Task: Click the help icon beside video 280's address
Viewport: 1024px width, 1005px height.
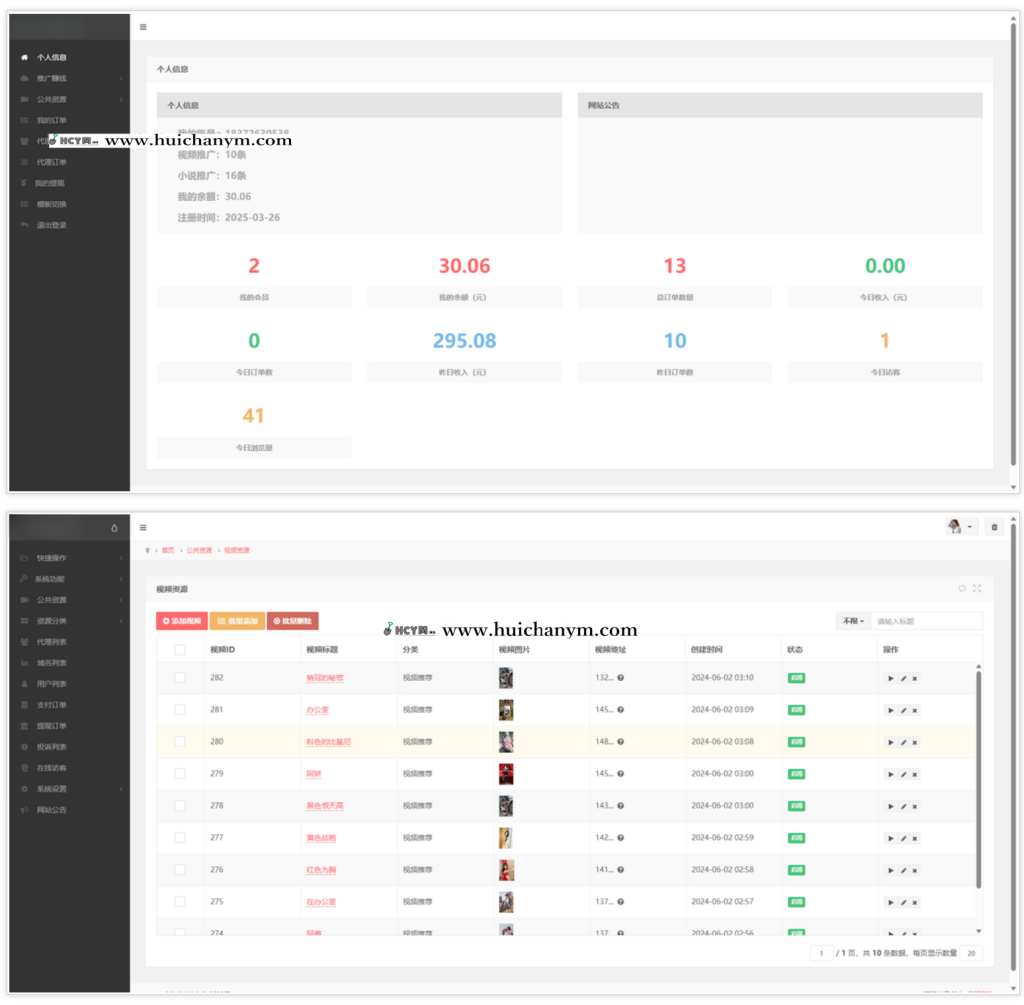Action: tap(621, 742)
